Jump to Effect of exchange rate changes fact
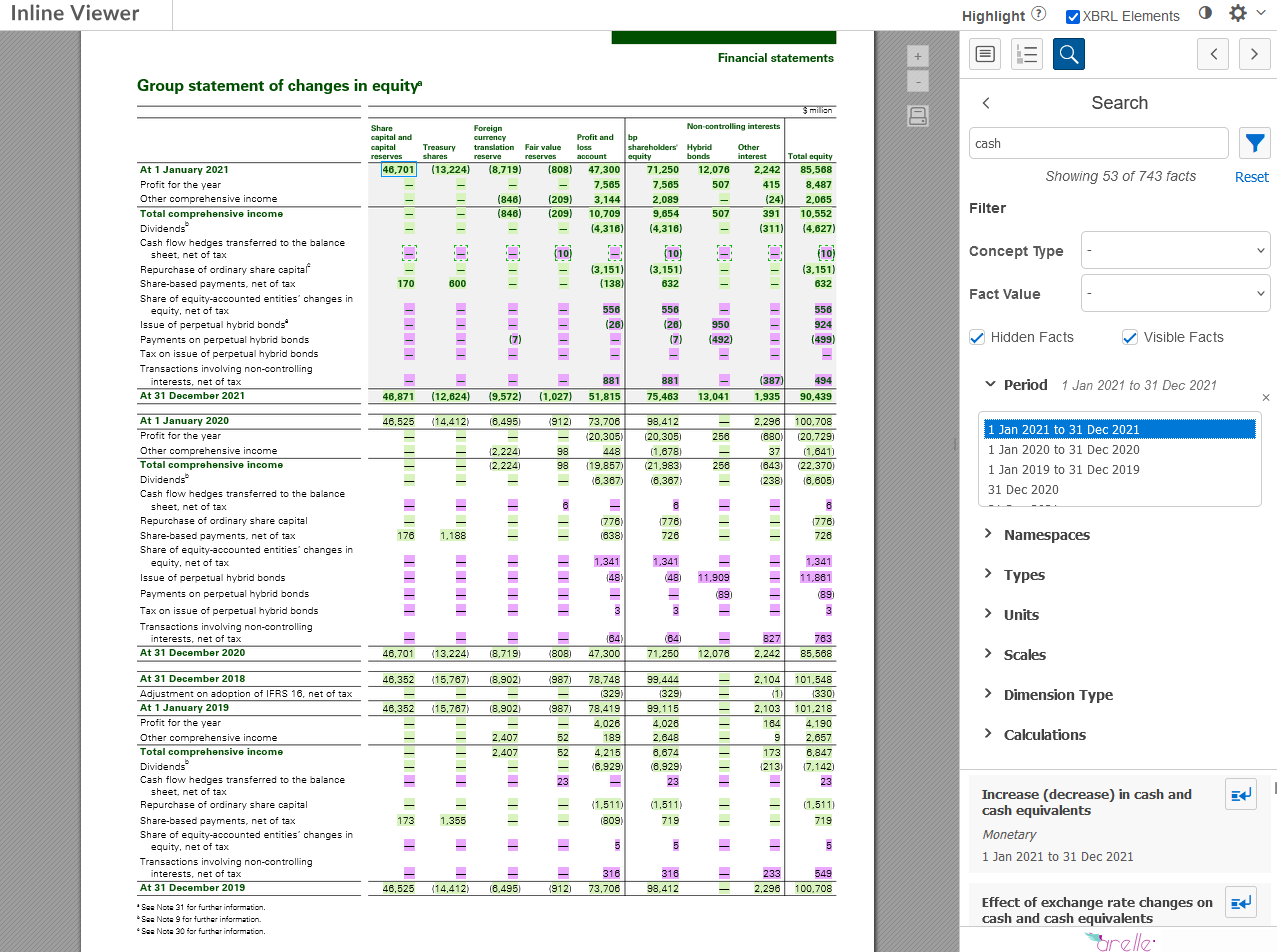The height and width of the screenshot is (952, 1277). (1241, 903)
